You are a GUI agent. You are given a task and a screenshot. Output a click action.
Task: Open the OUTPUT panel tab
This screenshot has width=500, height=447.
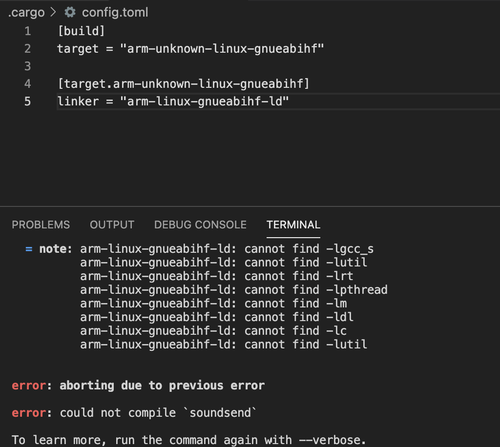(x=112, y=225)
